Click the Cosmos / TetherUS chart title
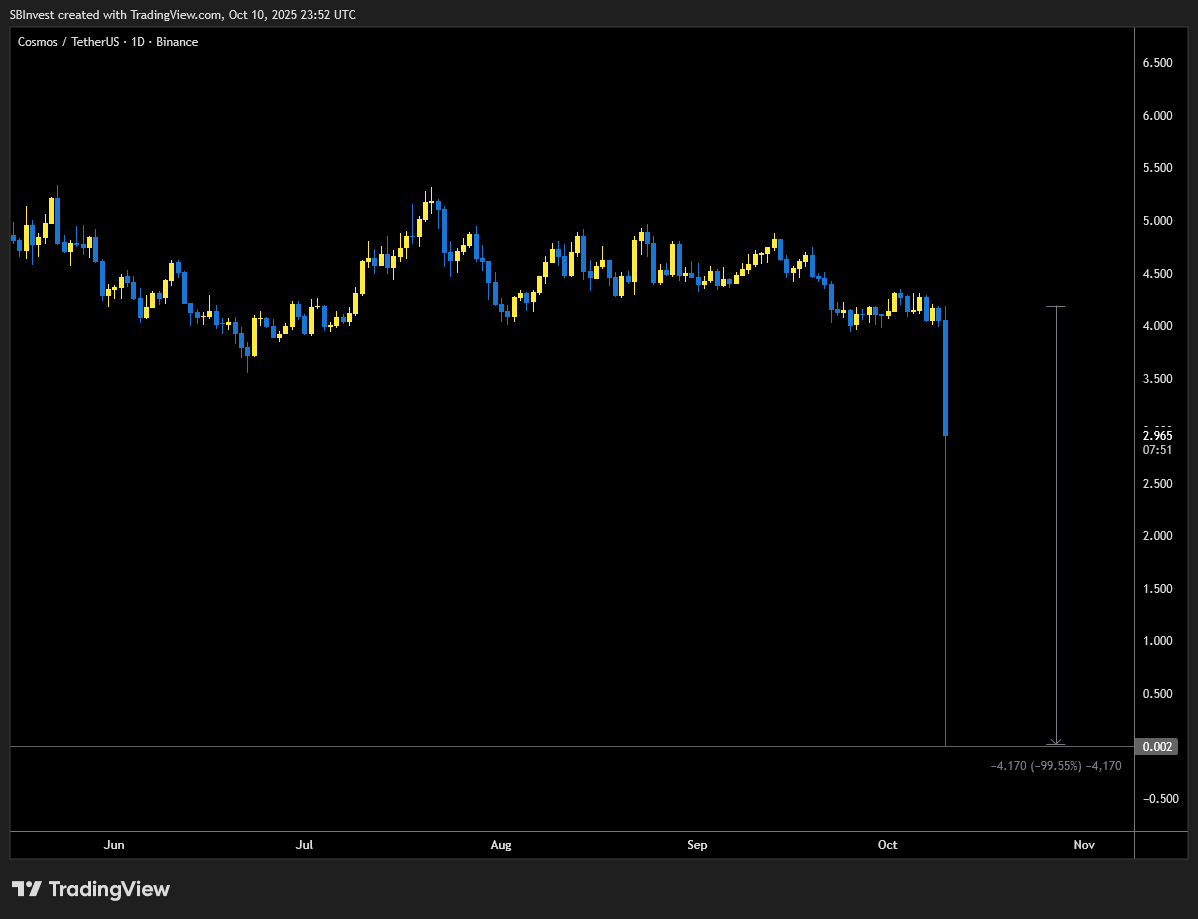Image resolution: width=1198 pixels, height=919 pixels. pos(108,42)
